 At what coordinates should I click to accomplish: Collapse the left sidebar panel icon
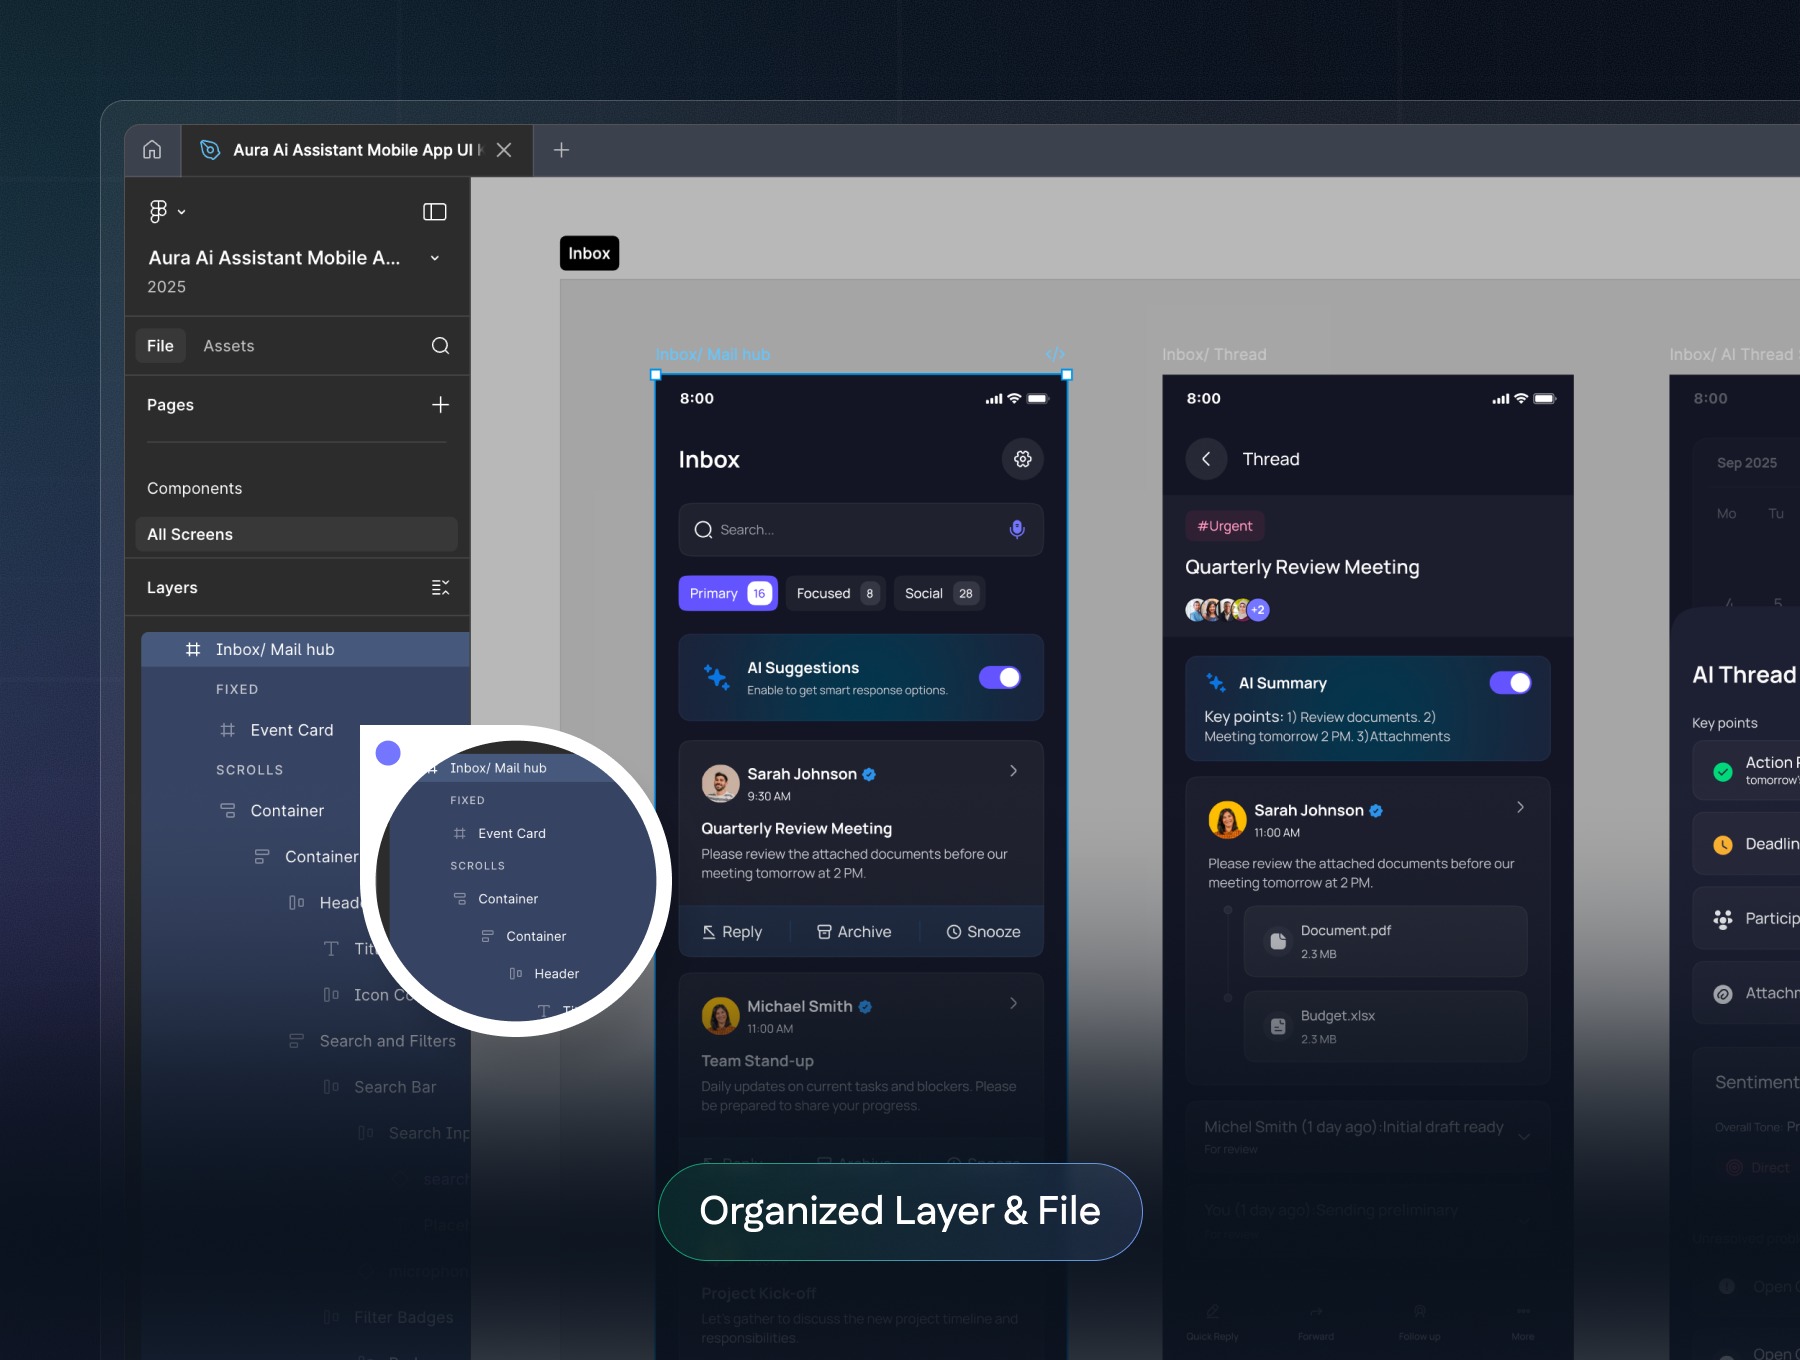435,211
